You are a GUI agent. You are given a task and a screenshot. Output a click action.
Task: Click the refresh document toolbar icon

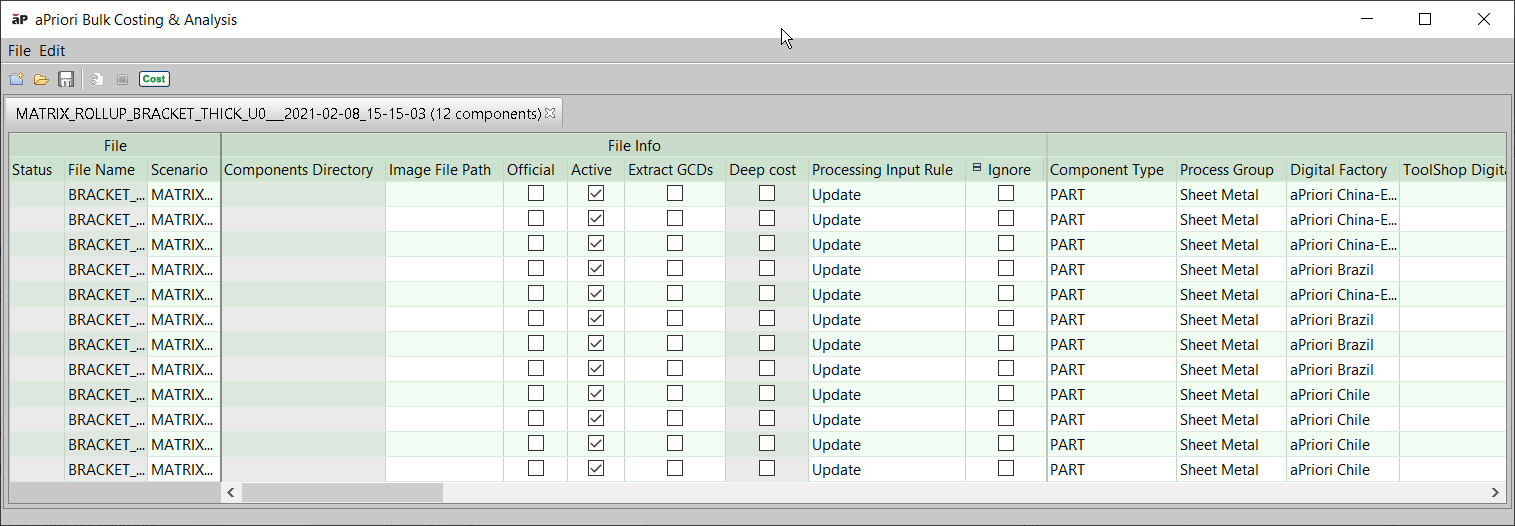97,79
